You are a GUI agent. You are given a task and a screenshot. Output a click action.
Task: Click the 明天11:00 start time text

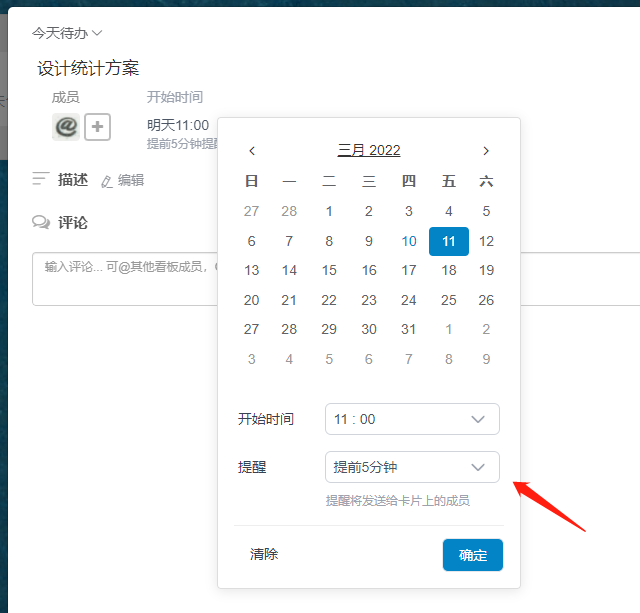178,125
